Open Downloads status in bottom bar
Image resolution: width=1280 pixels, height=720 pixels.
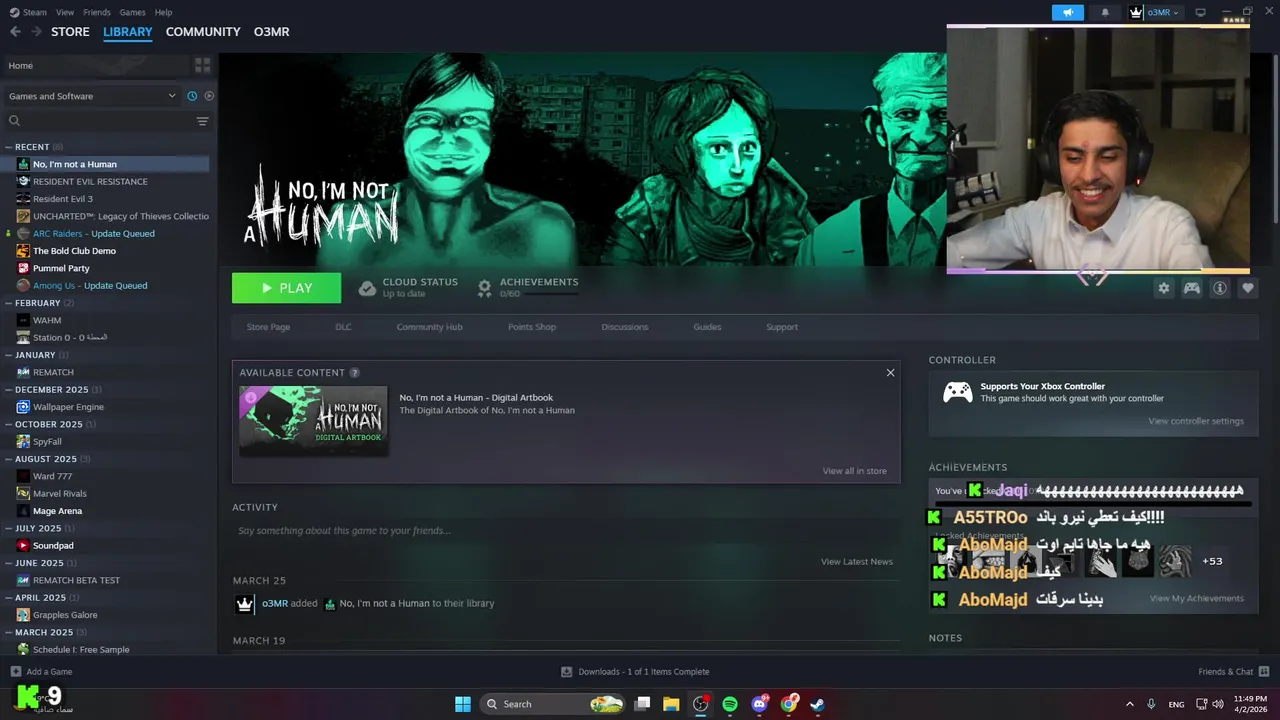point(635,672)
